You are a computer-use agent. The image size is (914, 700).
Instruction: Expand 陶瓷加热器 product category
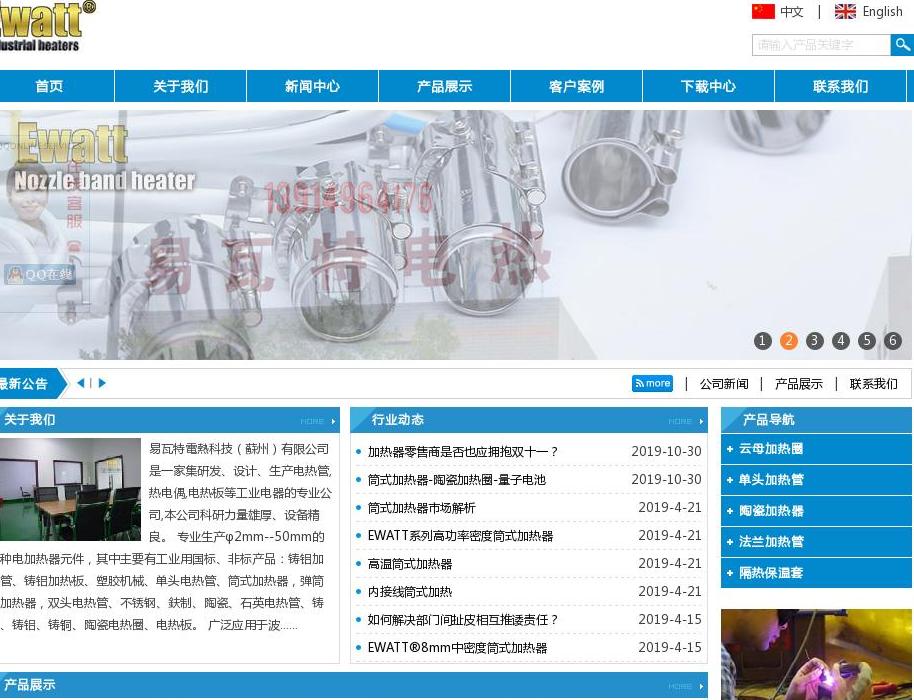tap(816, 511)
